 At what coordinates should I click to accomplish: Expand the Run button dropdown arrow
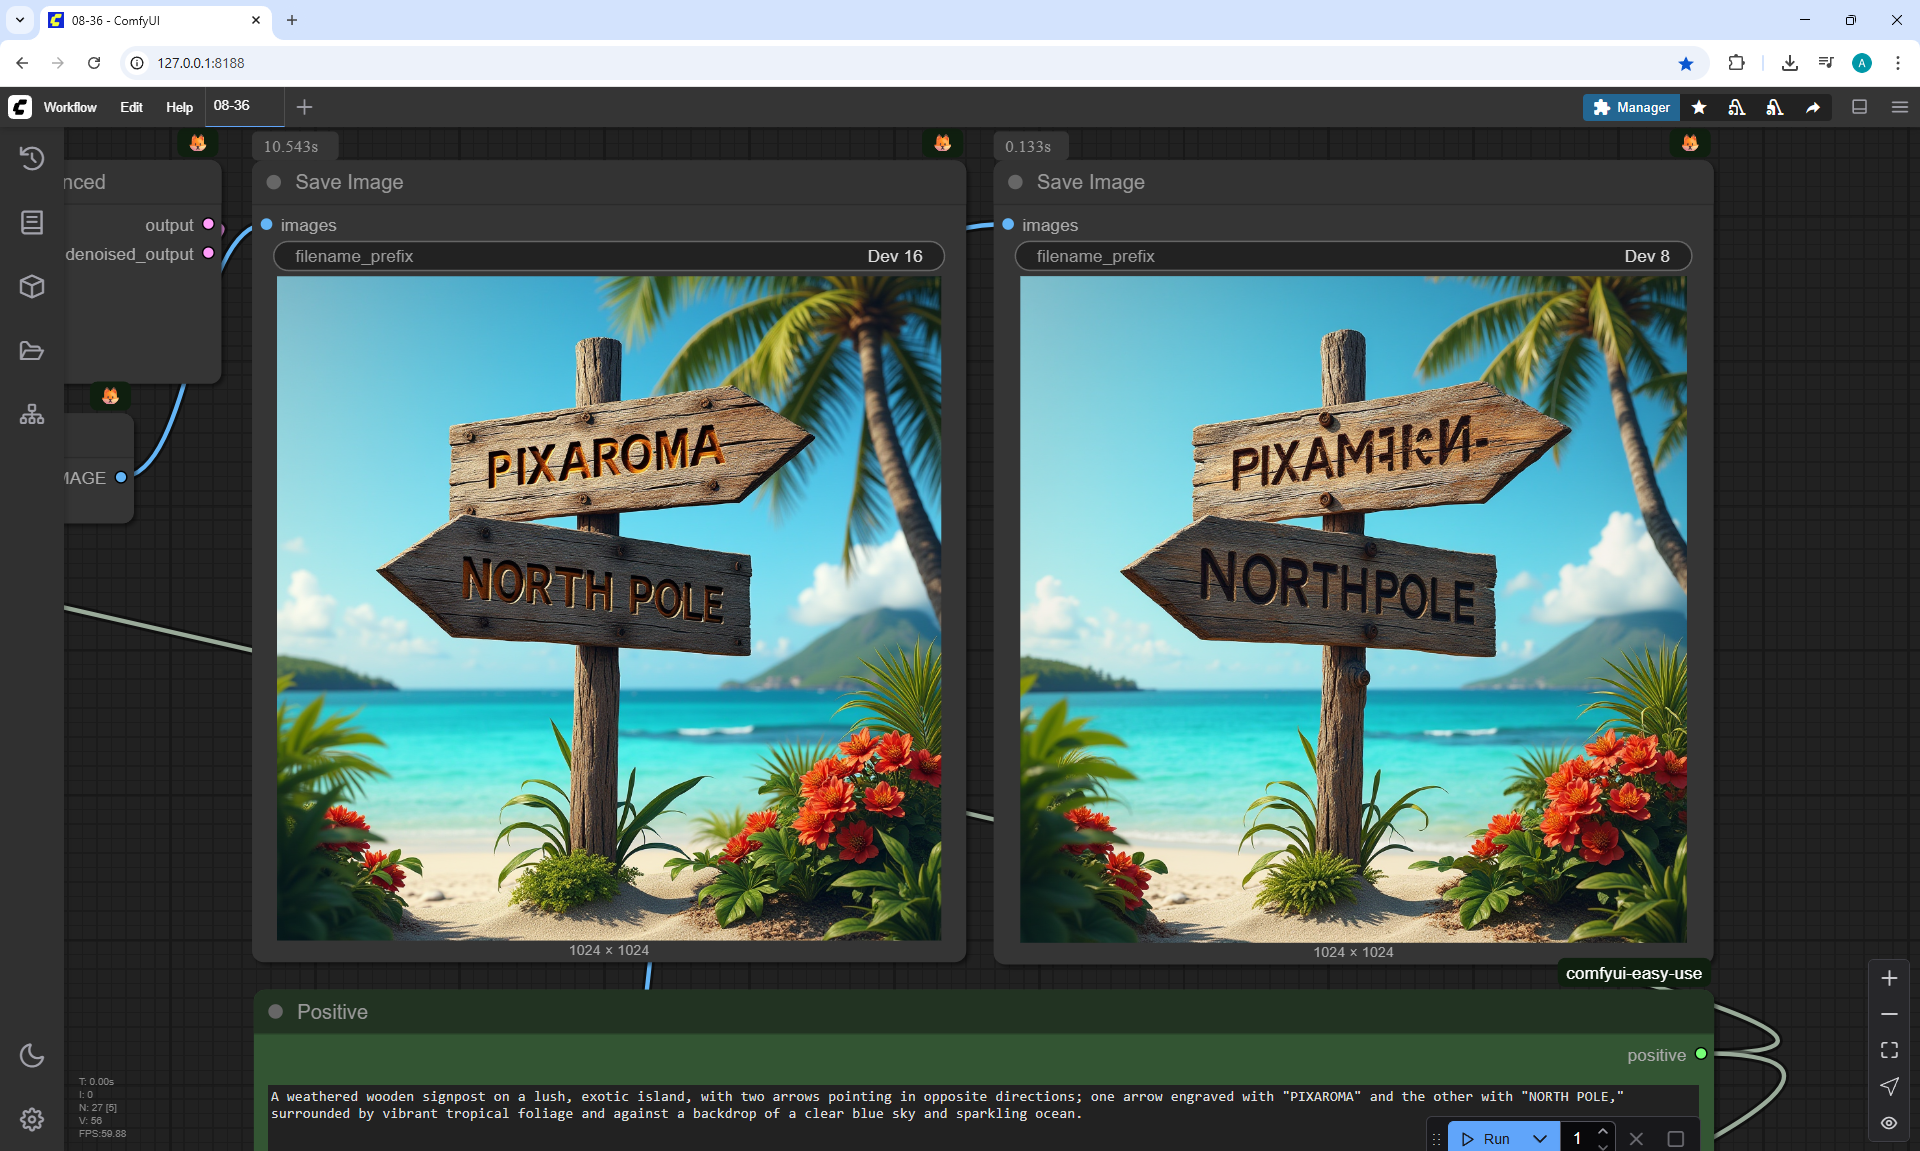tap(1540, 1138)
